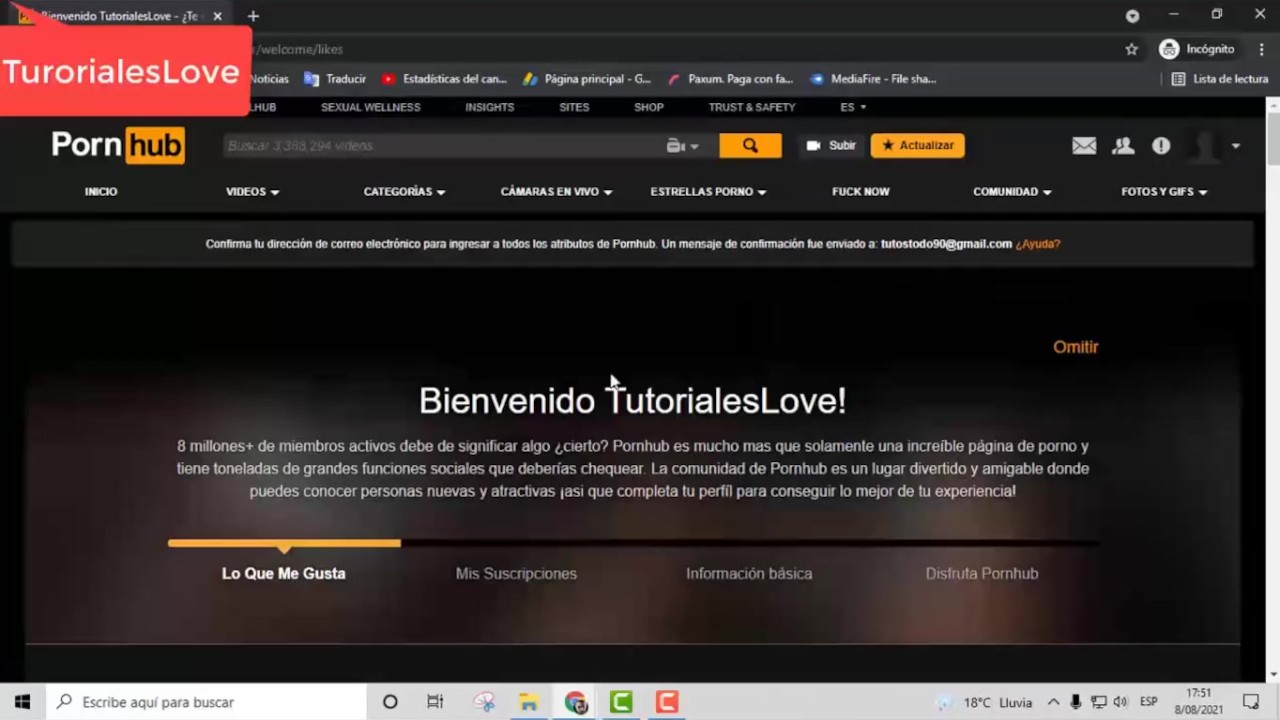Click the notifications alert icon
The image size is (1280, 720).
click(x=1161, y=146)
